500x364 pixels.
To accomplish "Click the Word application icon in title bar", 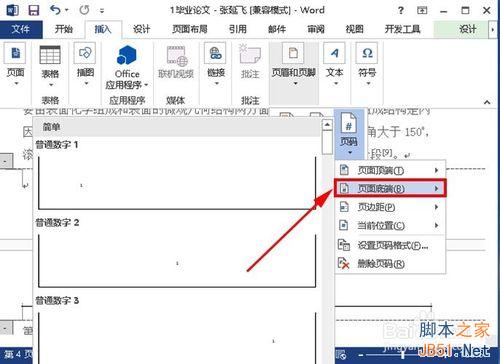I will click(12, 10).
